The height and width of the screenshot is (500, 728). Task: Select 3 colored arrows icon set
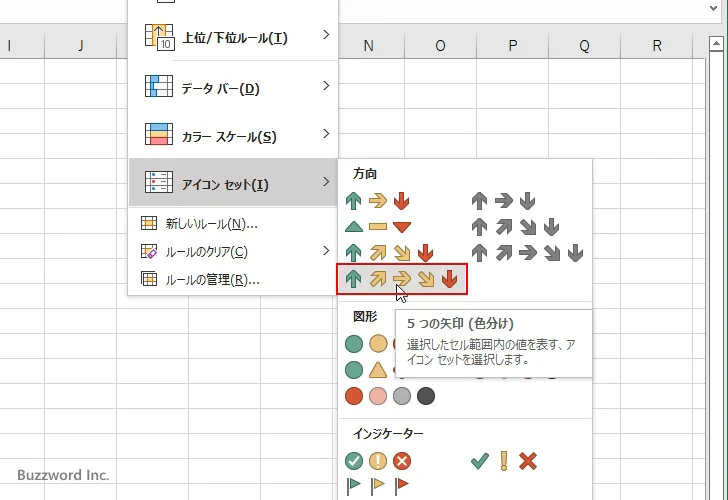coord(377,201)
